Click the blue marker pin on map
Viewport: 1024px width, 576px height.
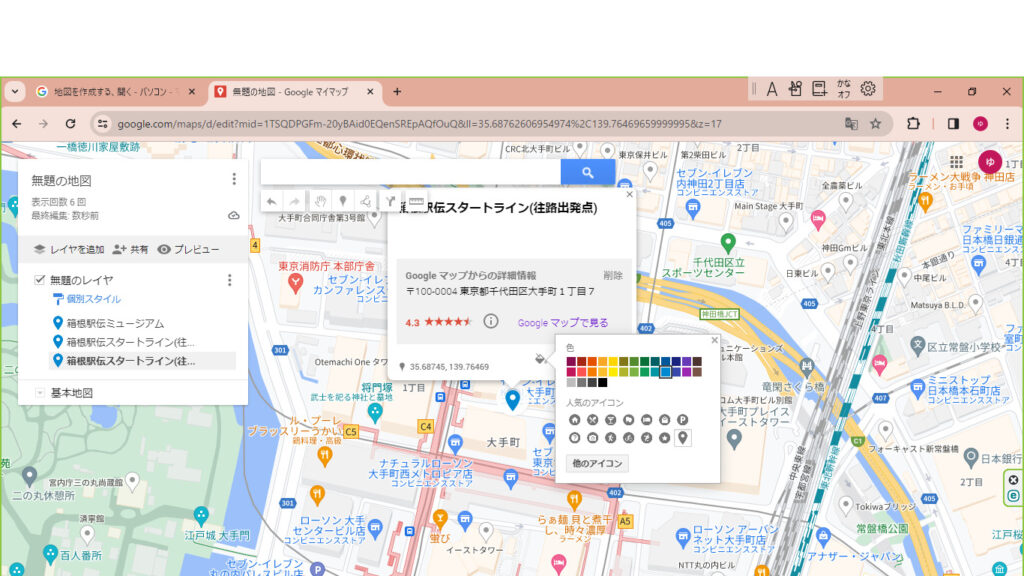[x=513, y=400]
